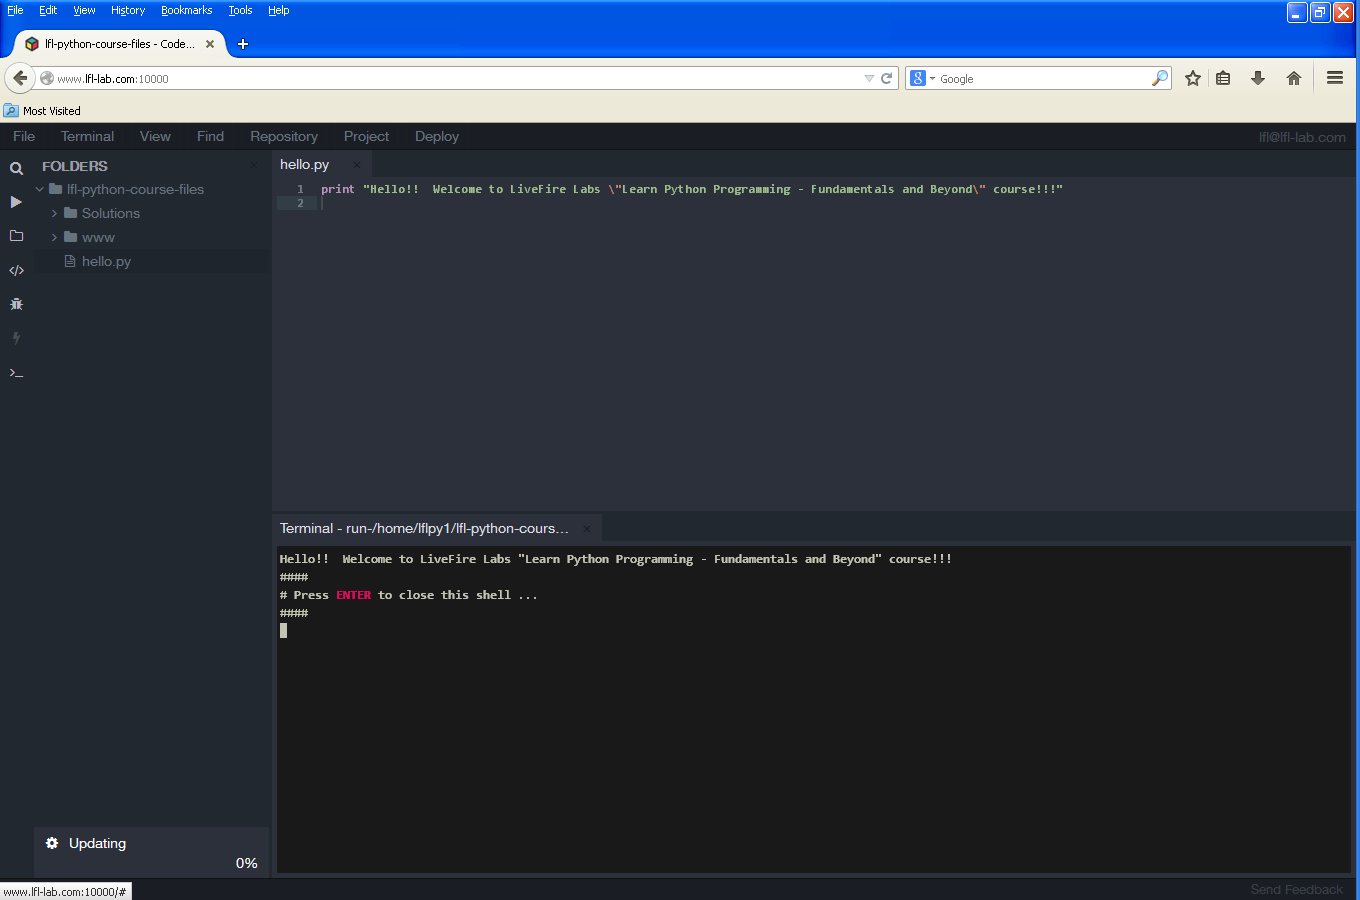This screenshot has height=900, width=1360.
Task: Run the file with the play icon
Action: tap(16, 202)
